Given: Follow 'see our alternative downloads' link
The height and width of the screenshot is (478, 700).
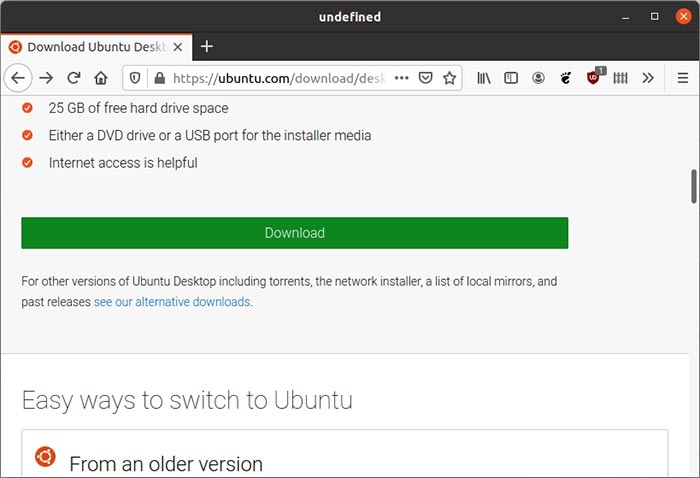Looking at the screenshot, I should click(172, 302).
